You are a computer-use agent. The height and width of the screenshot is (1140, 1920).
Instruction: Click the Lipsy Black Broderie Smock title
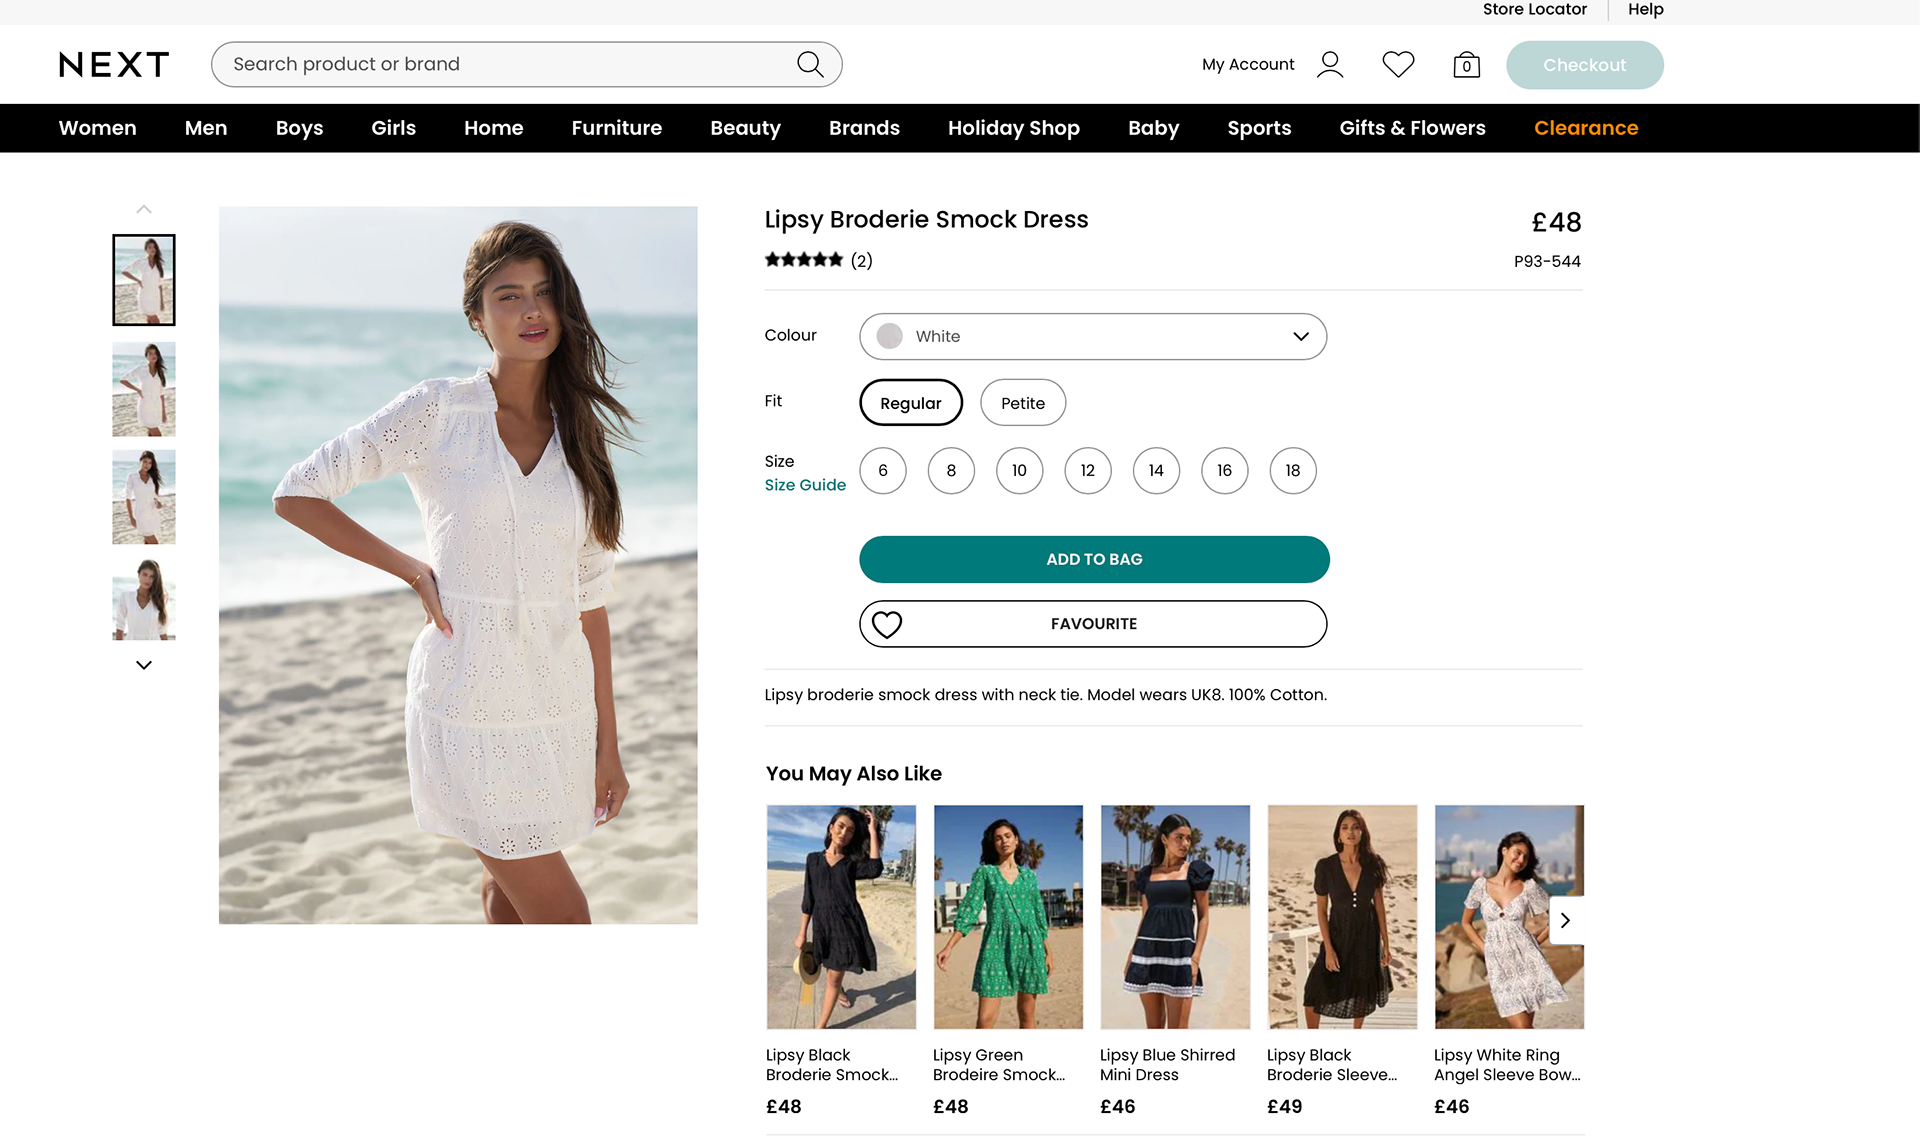[x=832, y=1065]
